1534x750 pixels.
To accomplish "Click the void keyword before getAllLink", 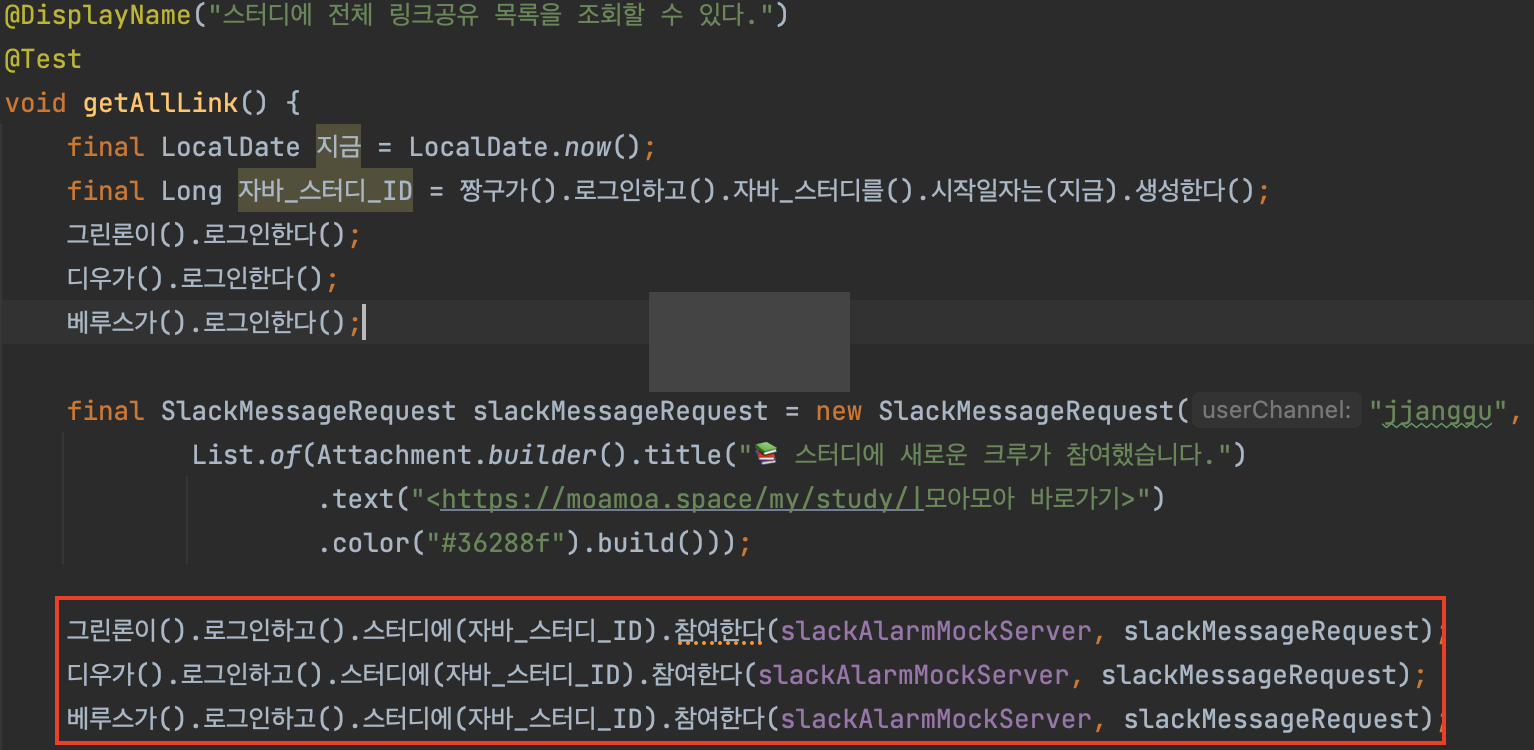I will click(35, 103).
